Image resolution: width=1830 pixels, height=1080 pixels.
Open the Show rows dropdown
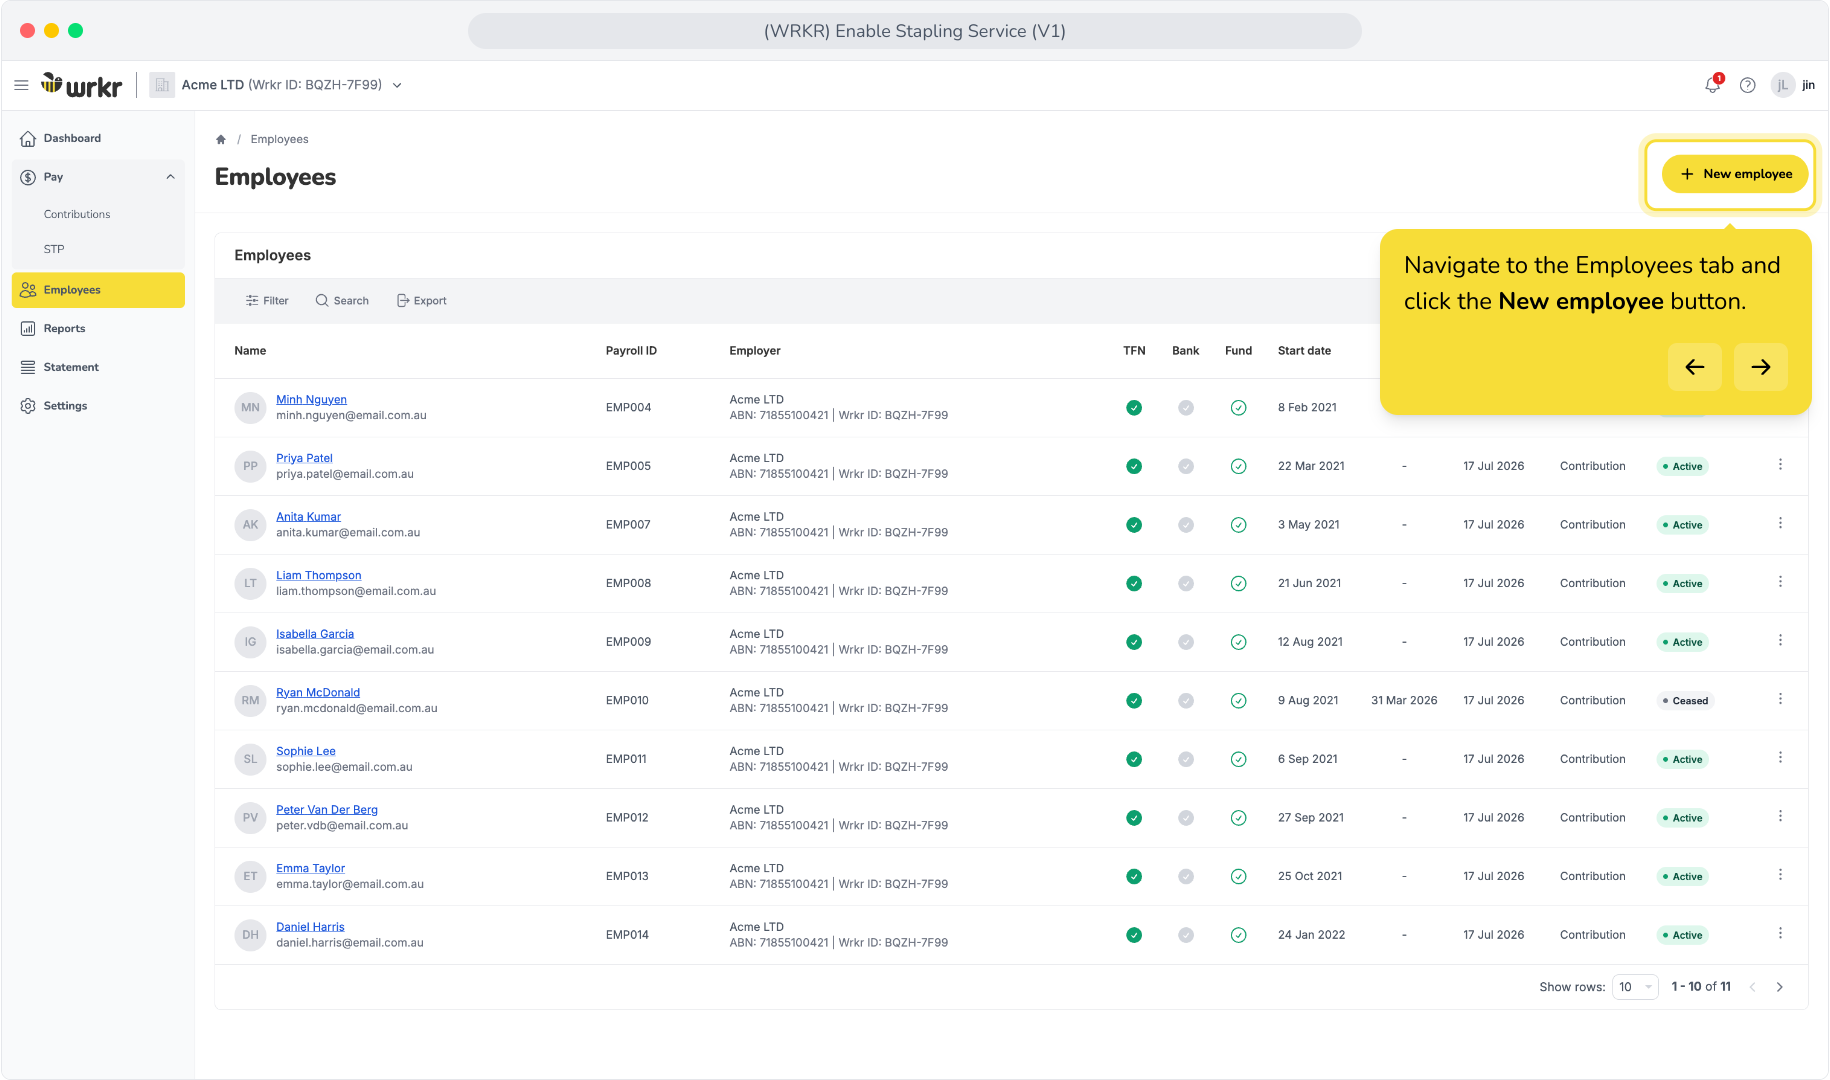pos(1635,987)
